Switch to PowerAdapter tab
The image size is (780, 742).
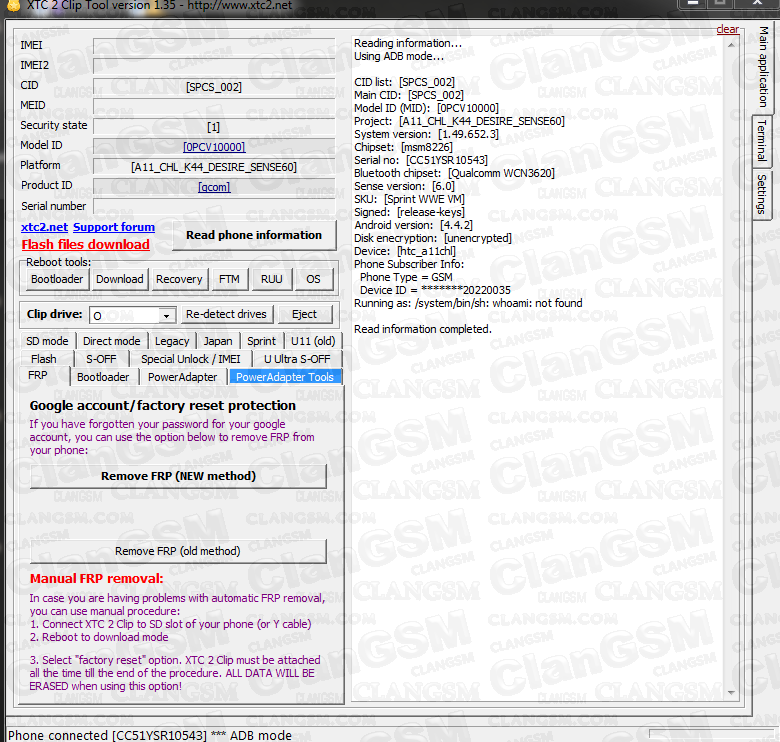click(183, 377)
